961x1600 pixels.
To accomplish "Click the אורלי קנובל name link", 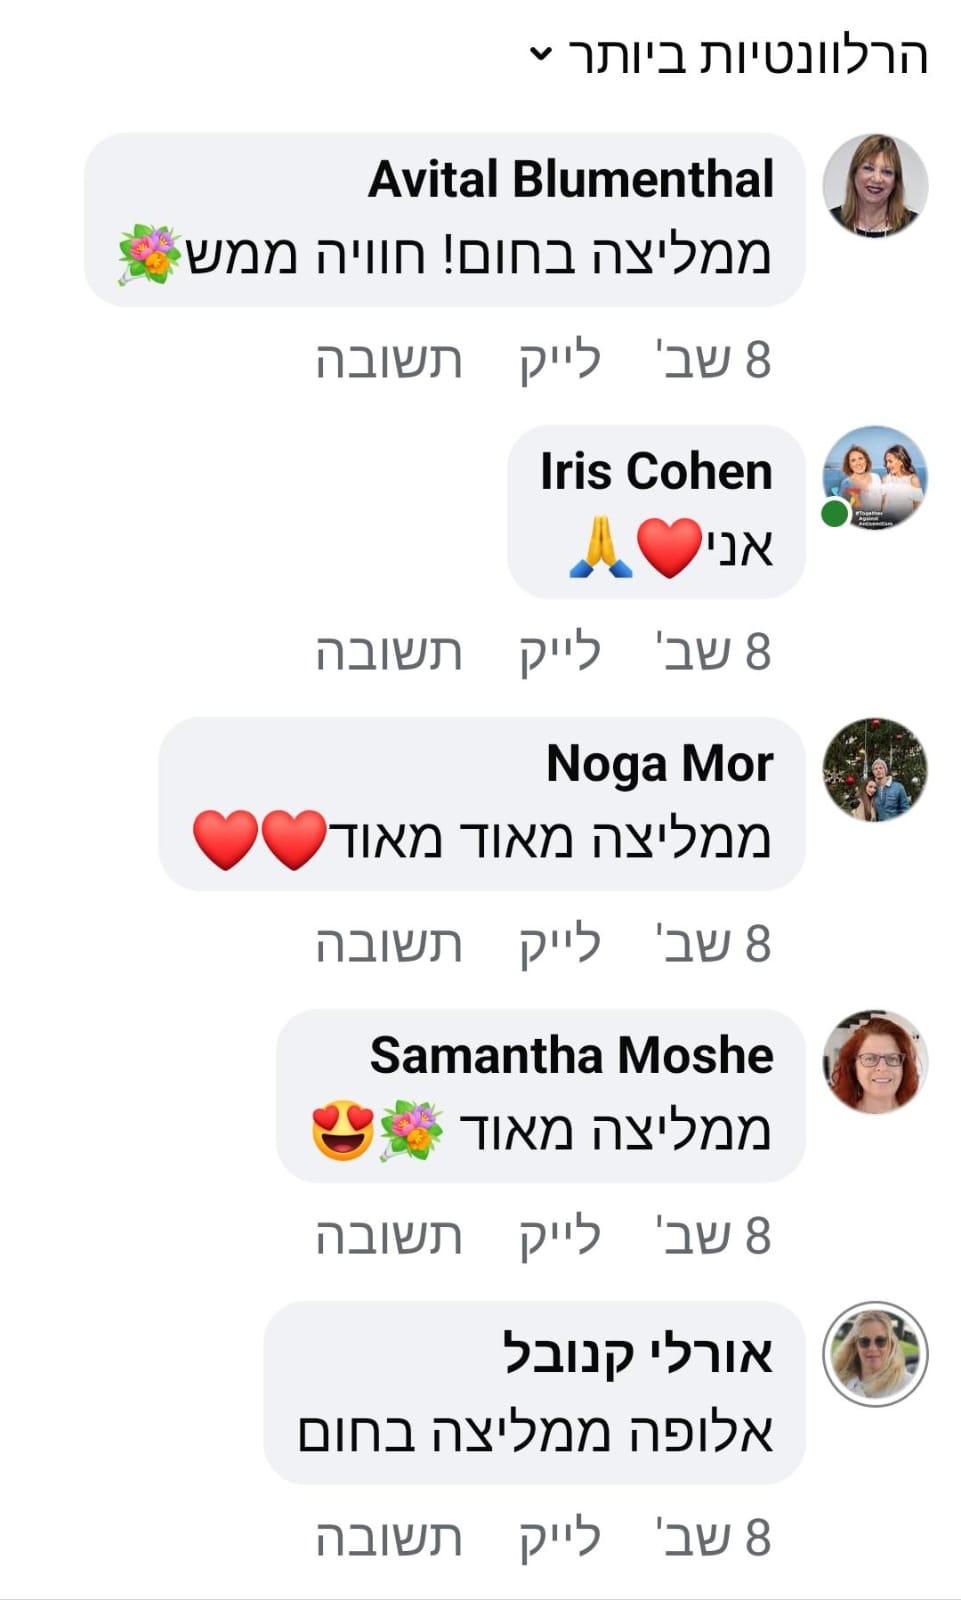I will click(x=638, y=1354).
